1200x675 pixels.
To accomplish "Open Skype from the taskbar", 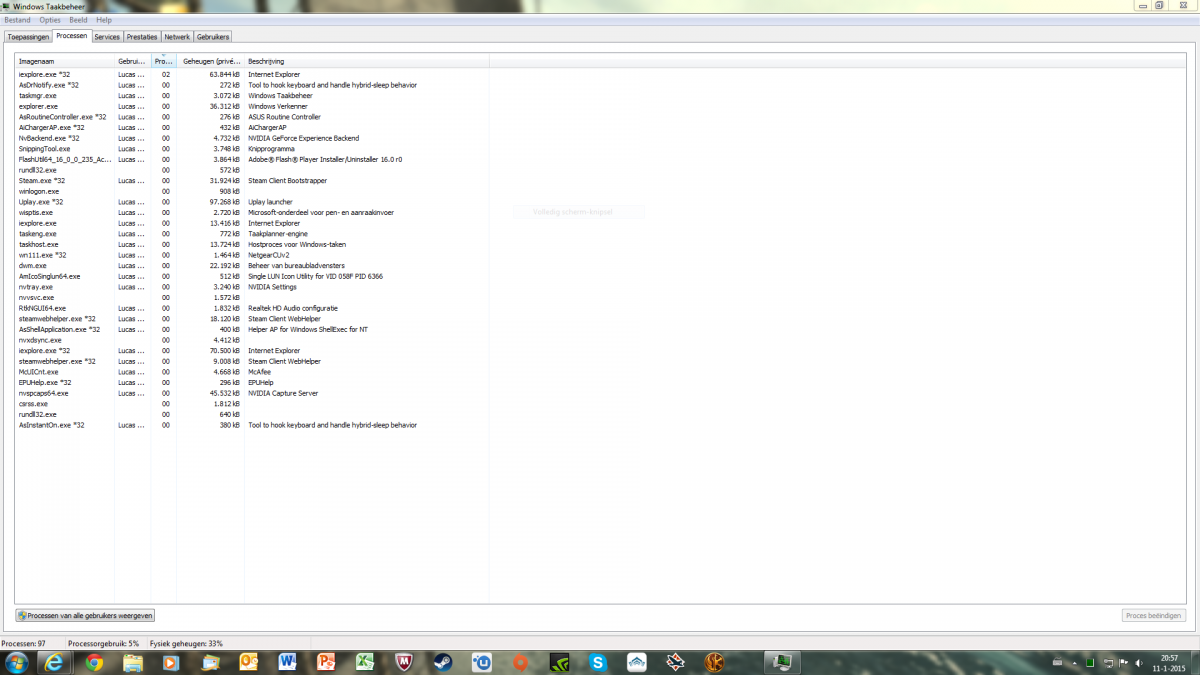I will coord(598,662).
